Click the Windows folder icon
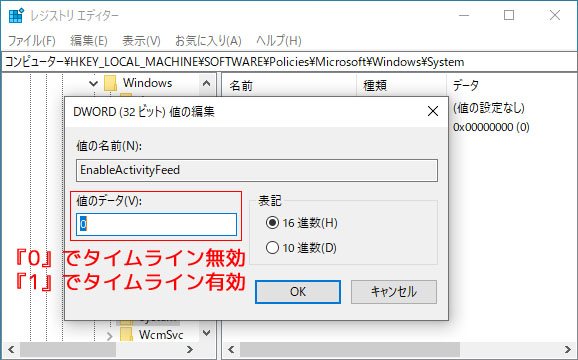Viewport: 578px width, 360px height. click(x=110, y=83)
